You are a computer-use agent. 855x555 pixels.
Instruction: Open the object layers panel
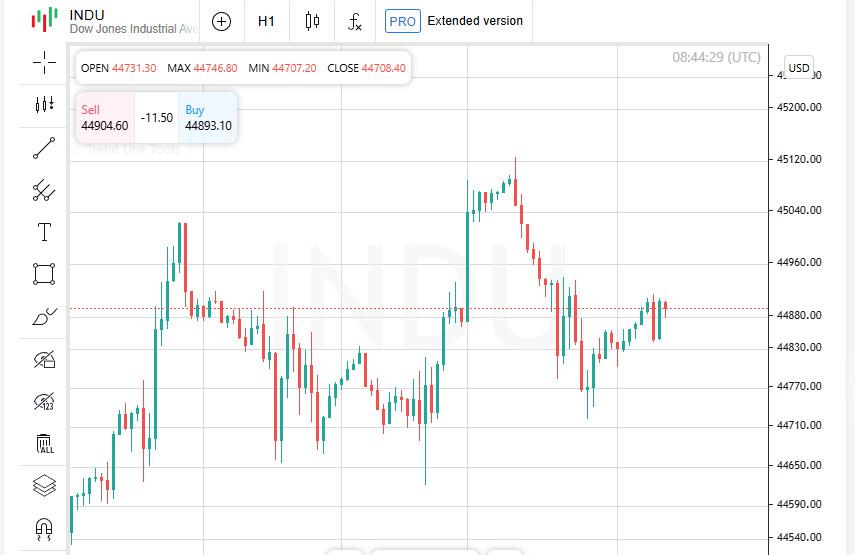pyautogui.click(x=44, y=486)
